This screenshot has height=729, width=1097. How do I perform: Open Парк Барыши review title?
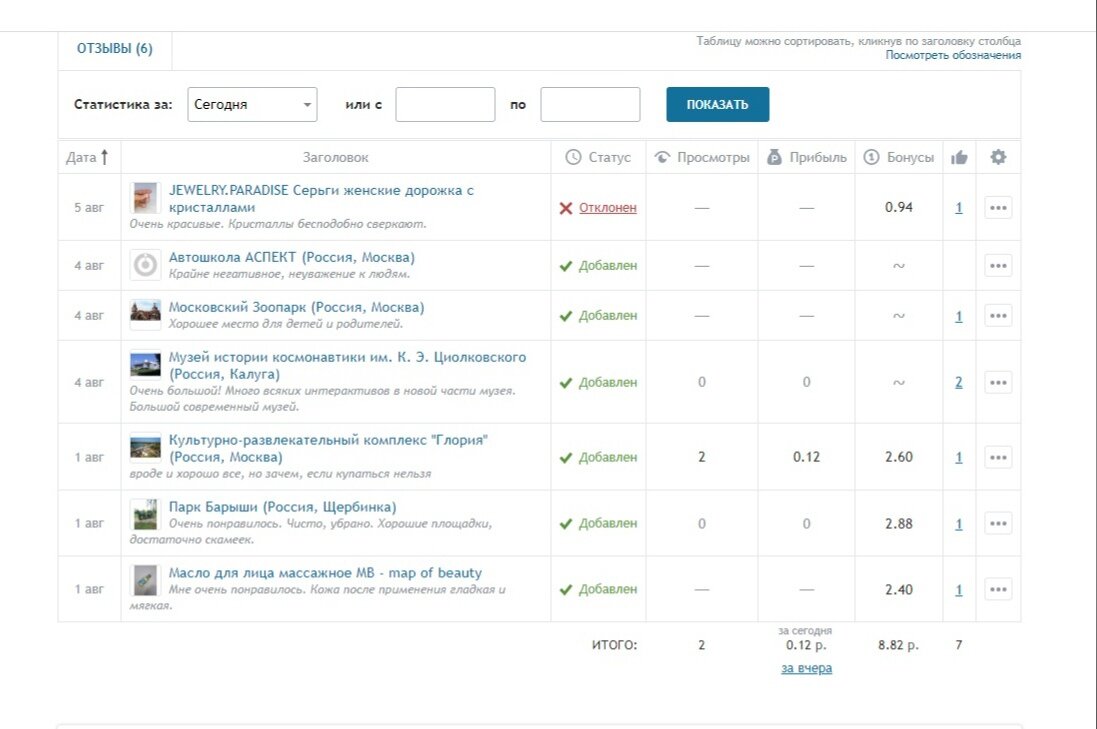(283, 507)
